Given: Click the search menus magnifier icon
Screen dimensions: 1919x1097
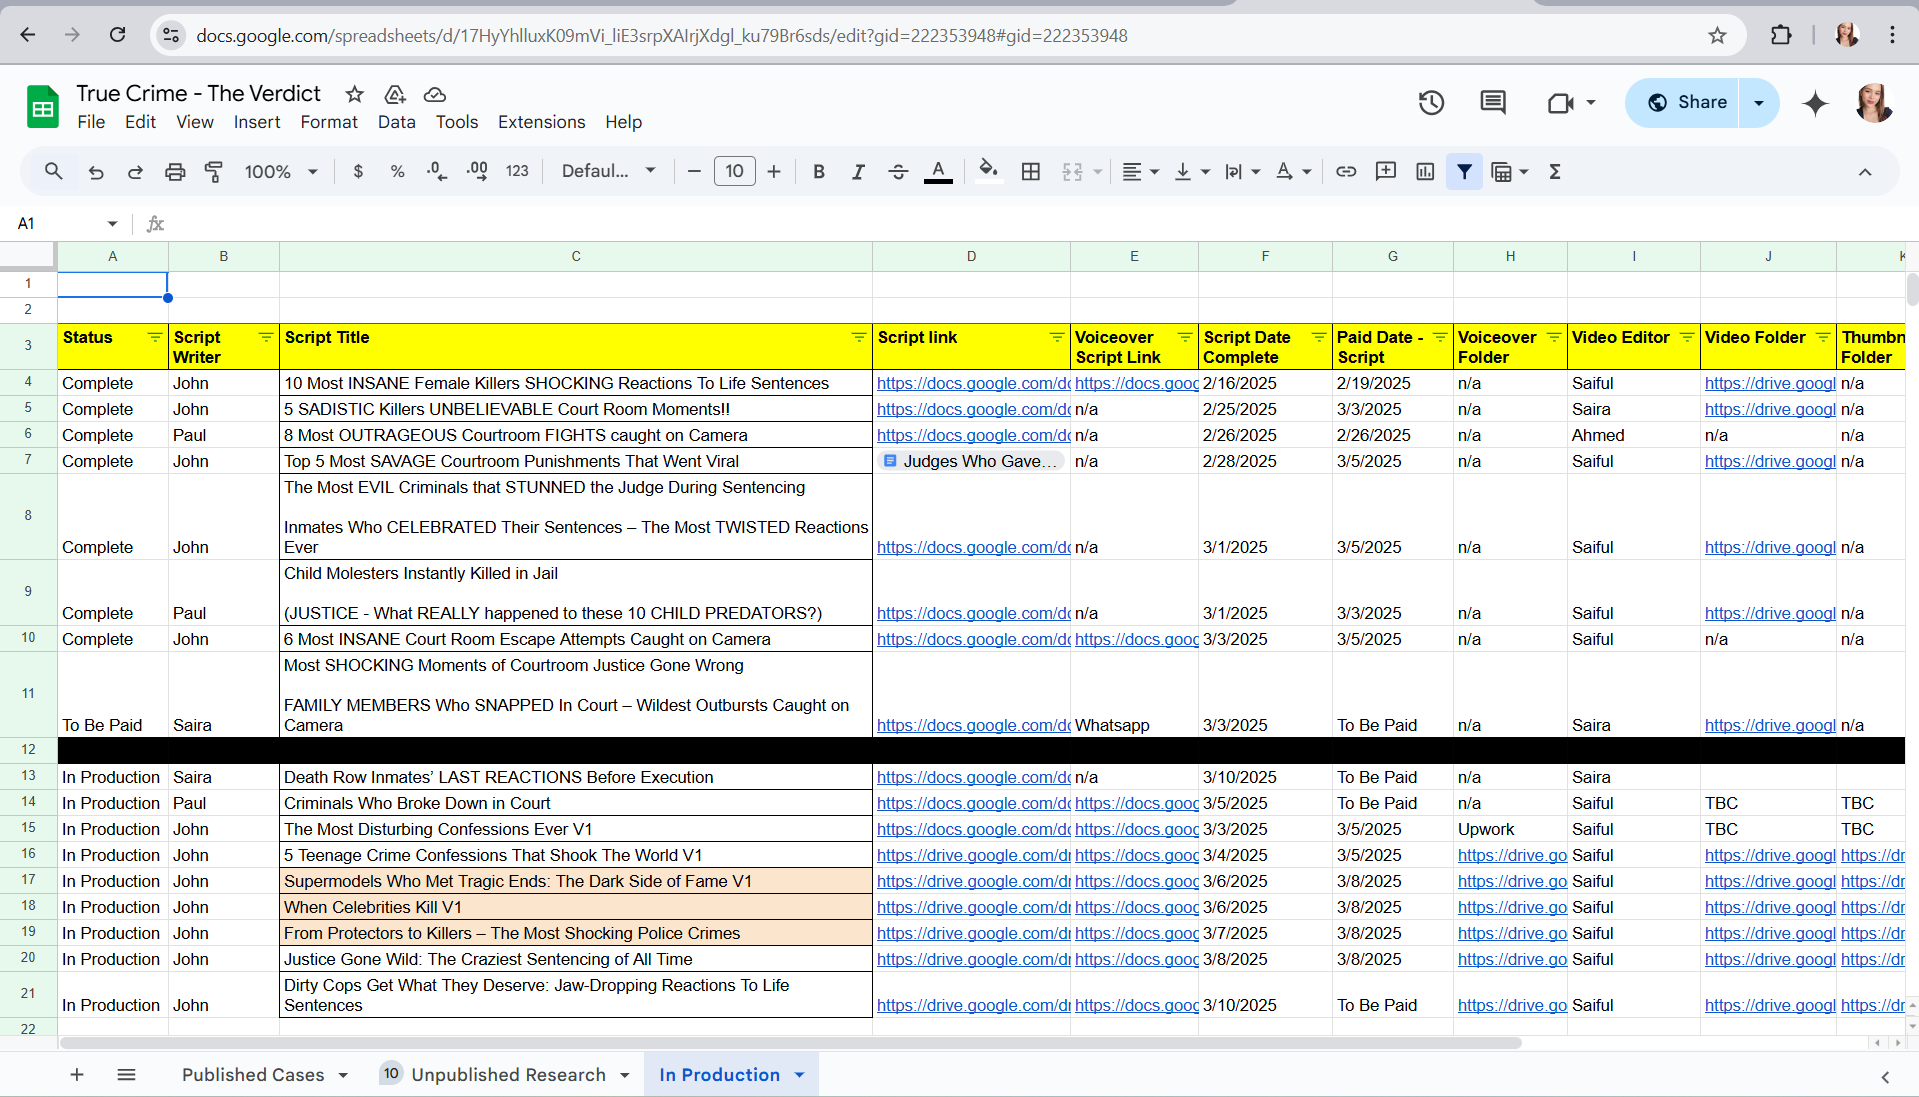Looking at the screenshot, I should pyautogui.click(x=54, y=171).
